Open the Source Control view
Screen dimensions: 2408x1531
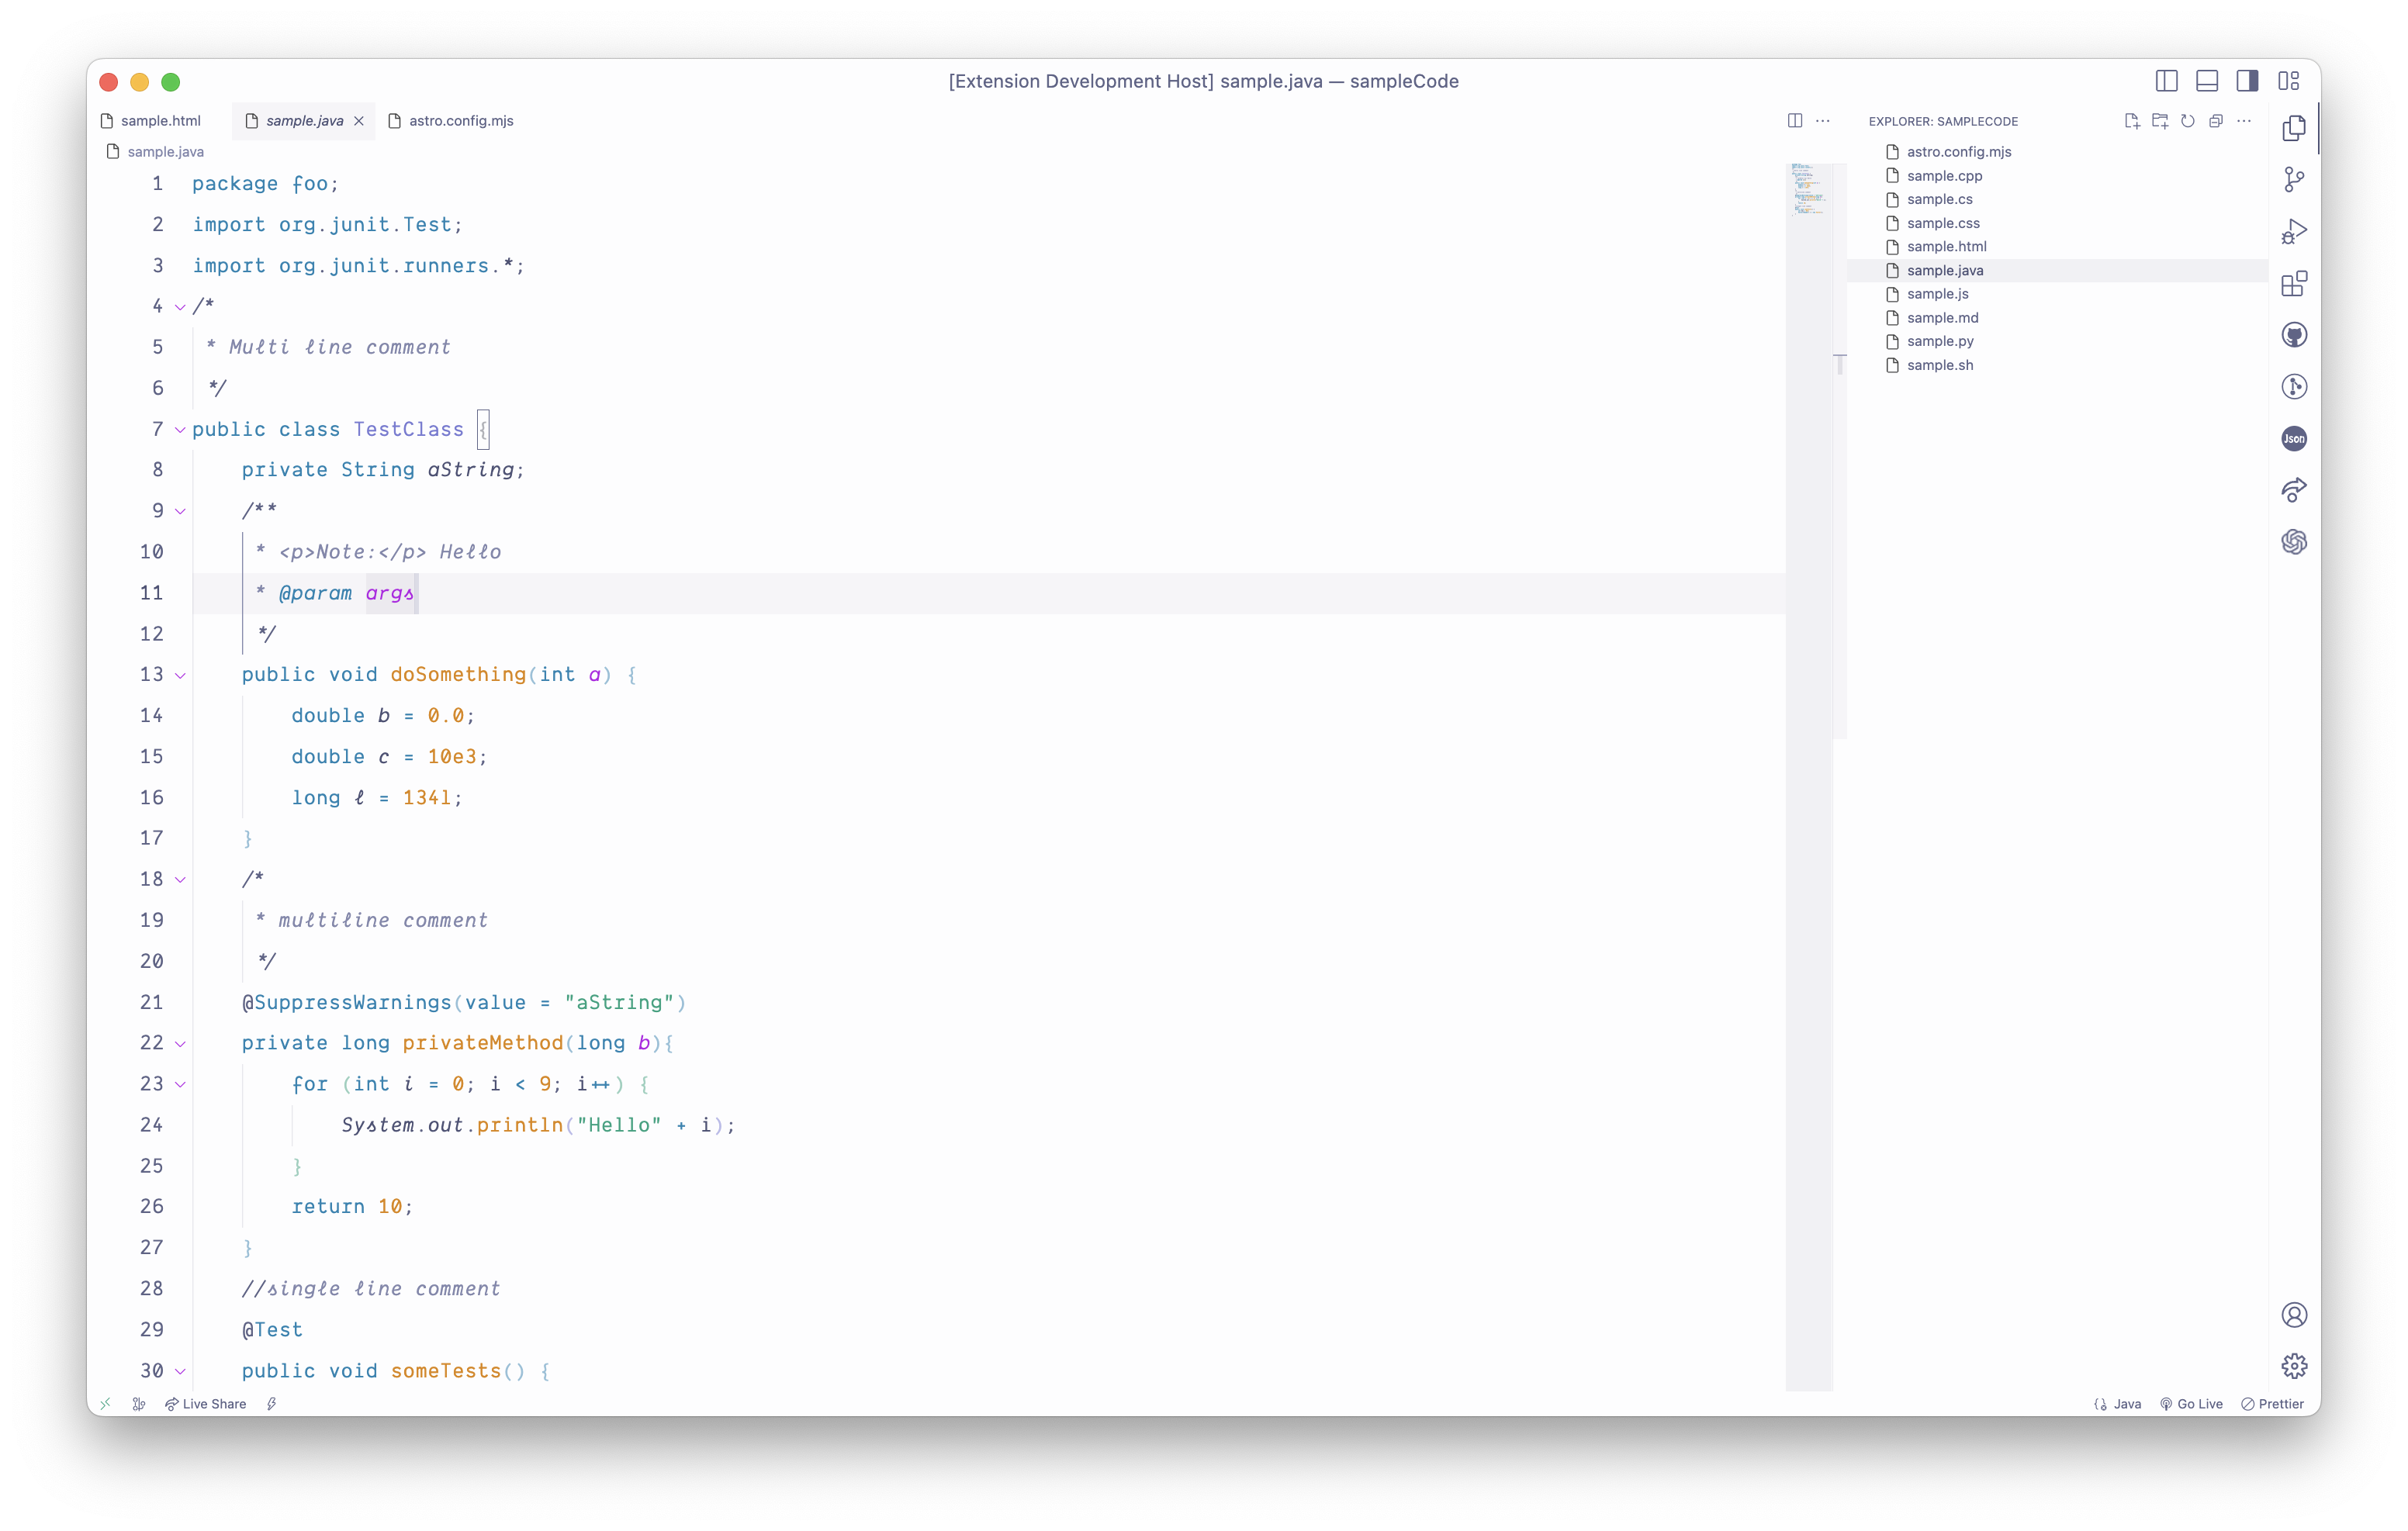2294,180
